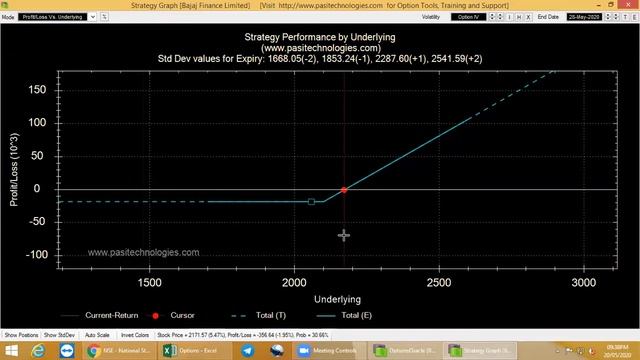Open Telegram from the taskbar

point(247,351)
